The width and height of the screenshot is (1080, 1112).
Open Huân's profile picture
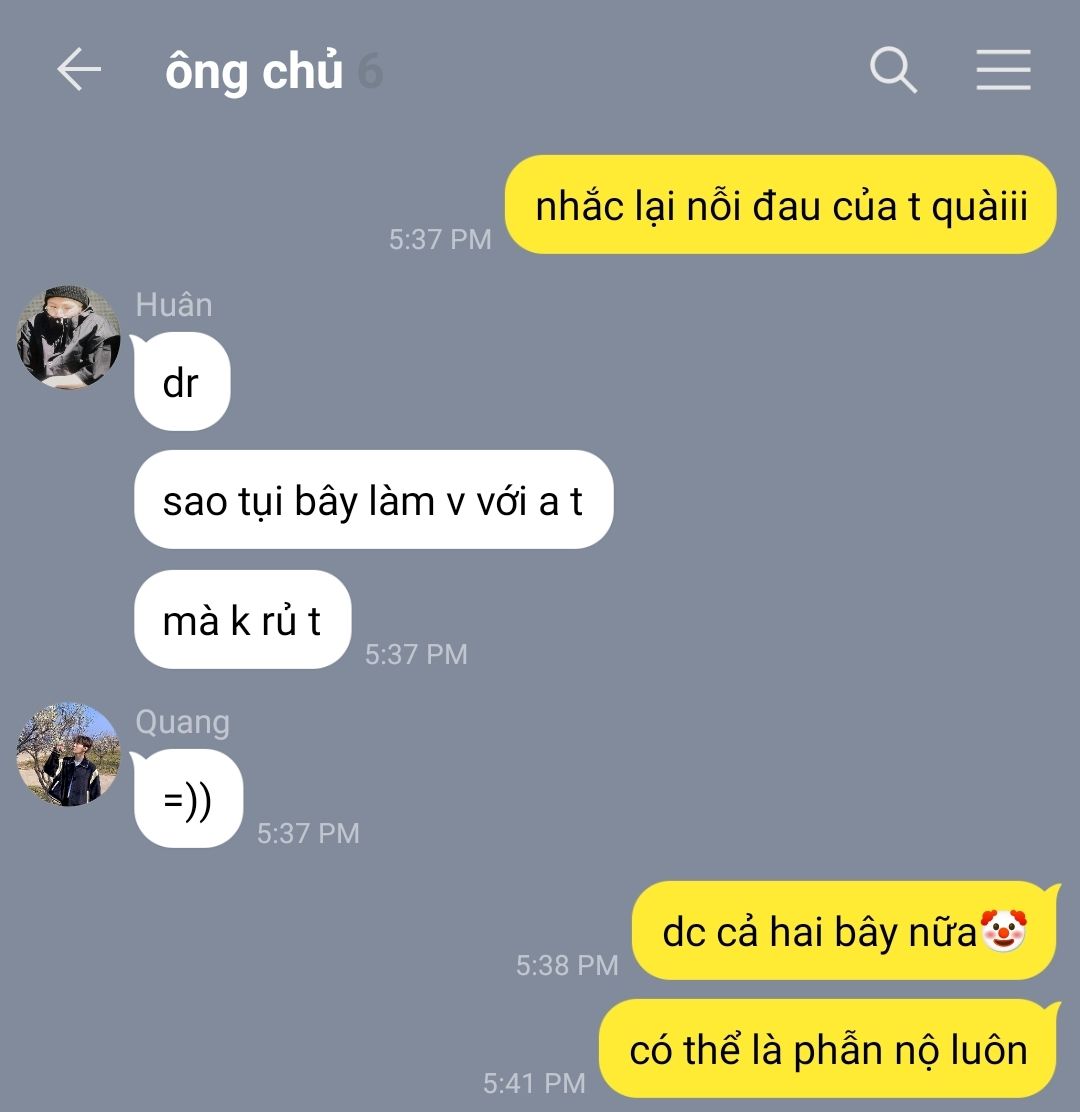coord(68,337)
